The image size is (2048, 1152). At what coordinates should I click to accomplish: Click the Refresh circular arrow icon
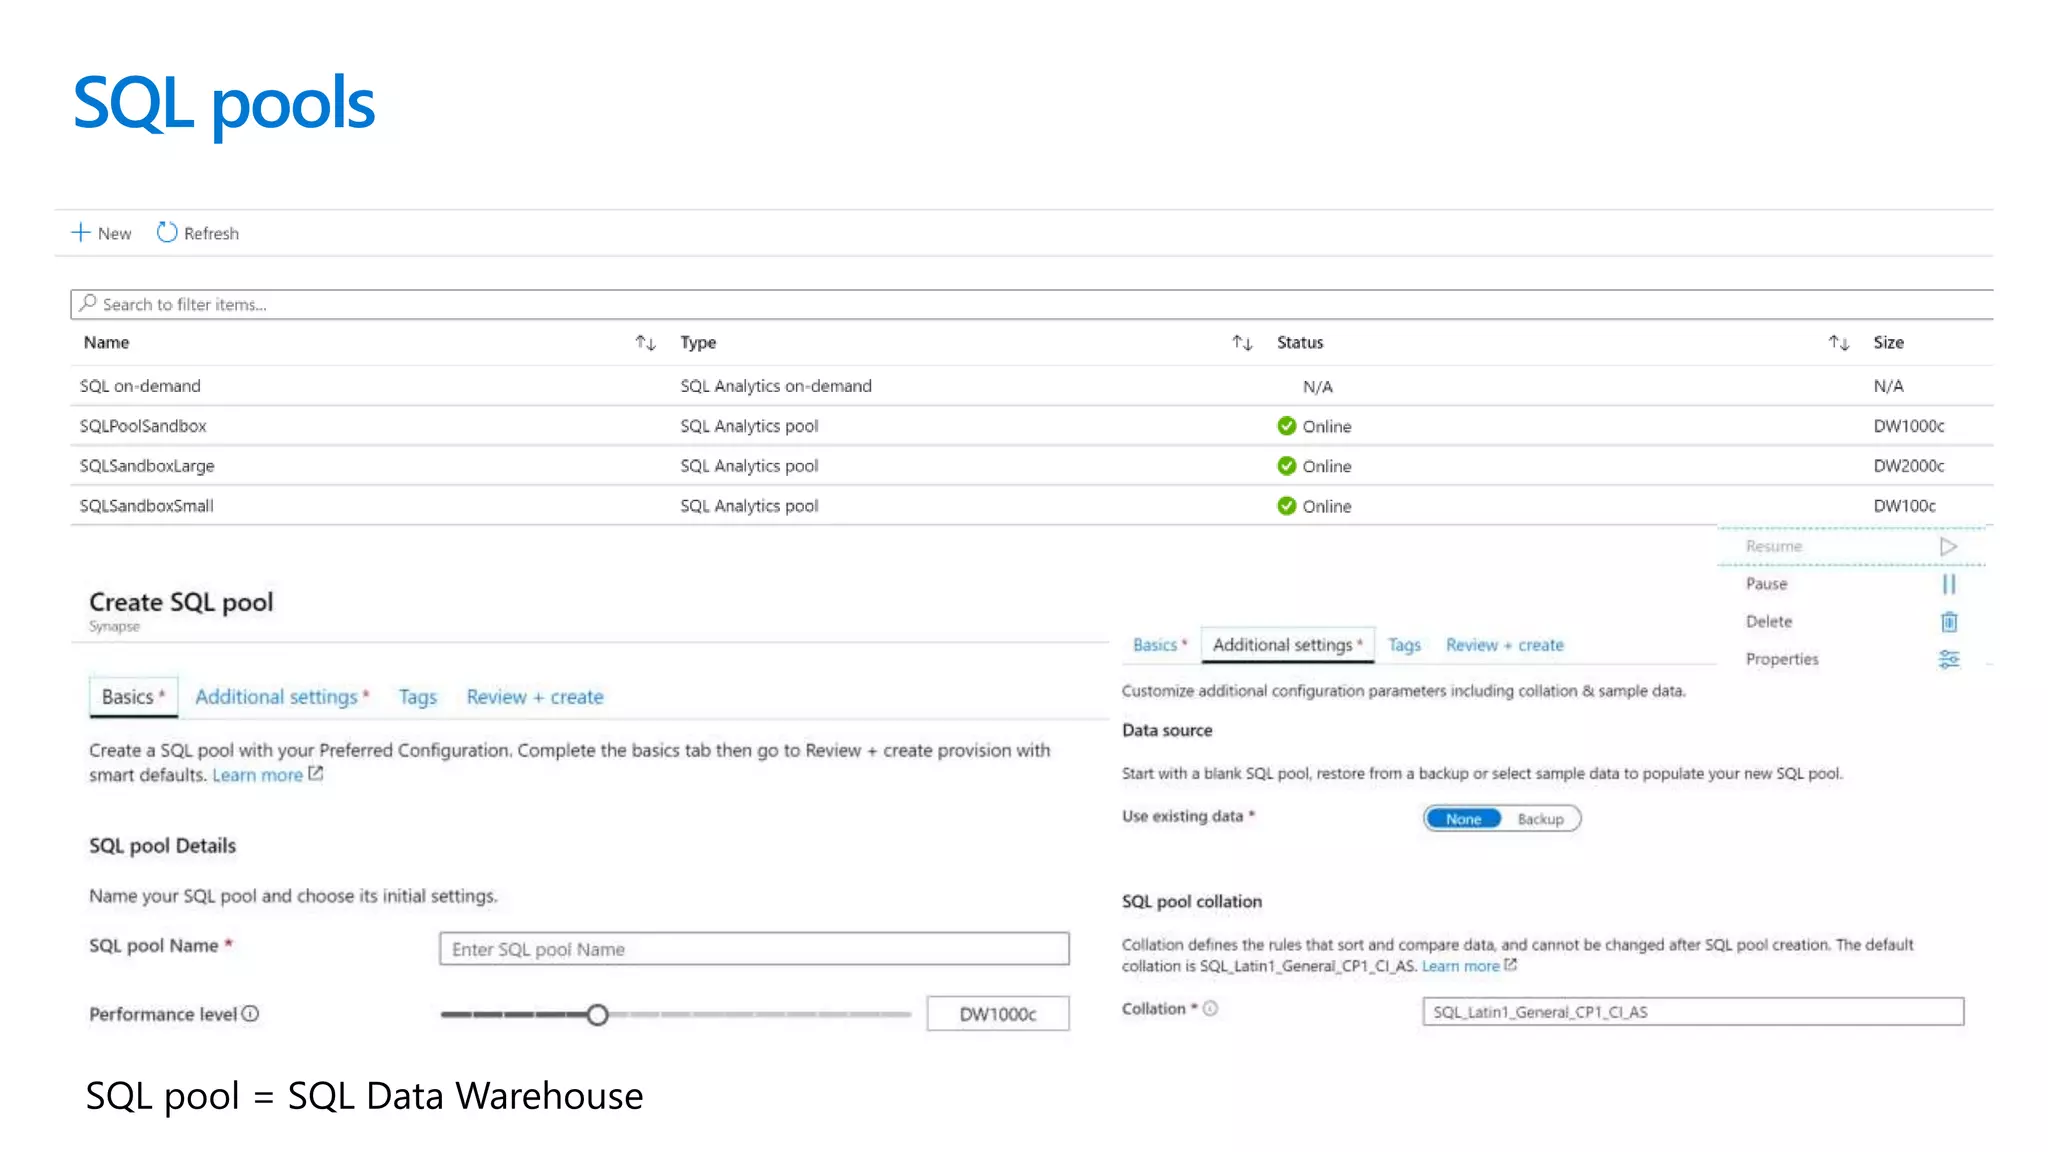[167, 233]
